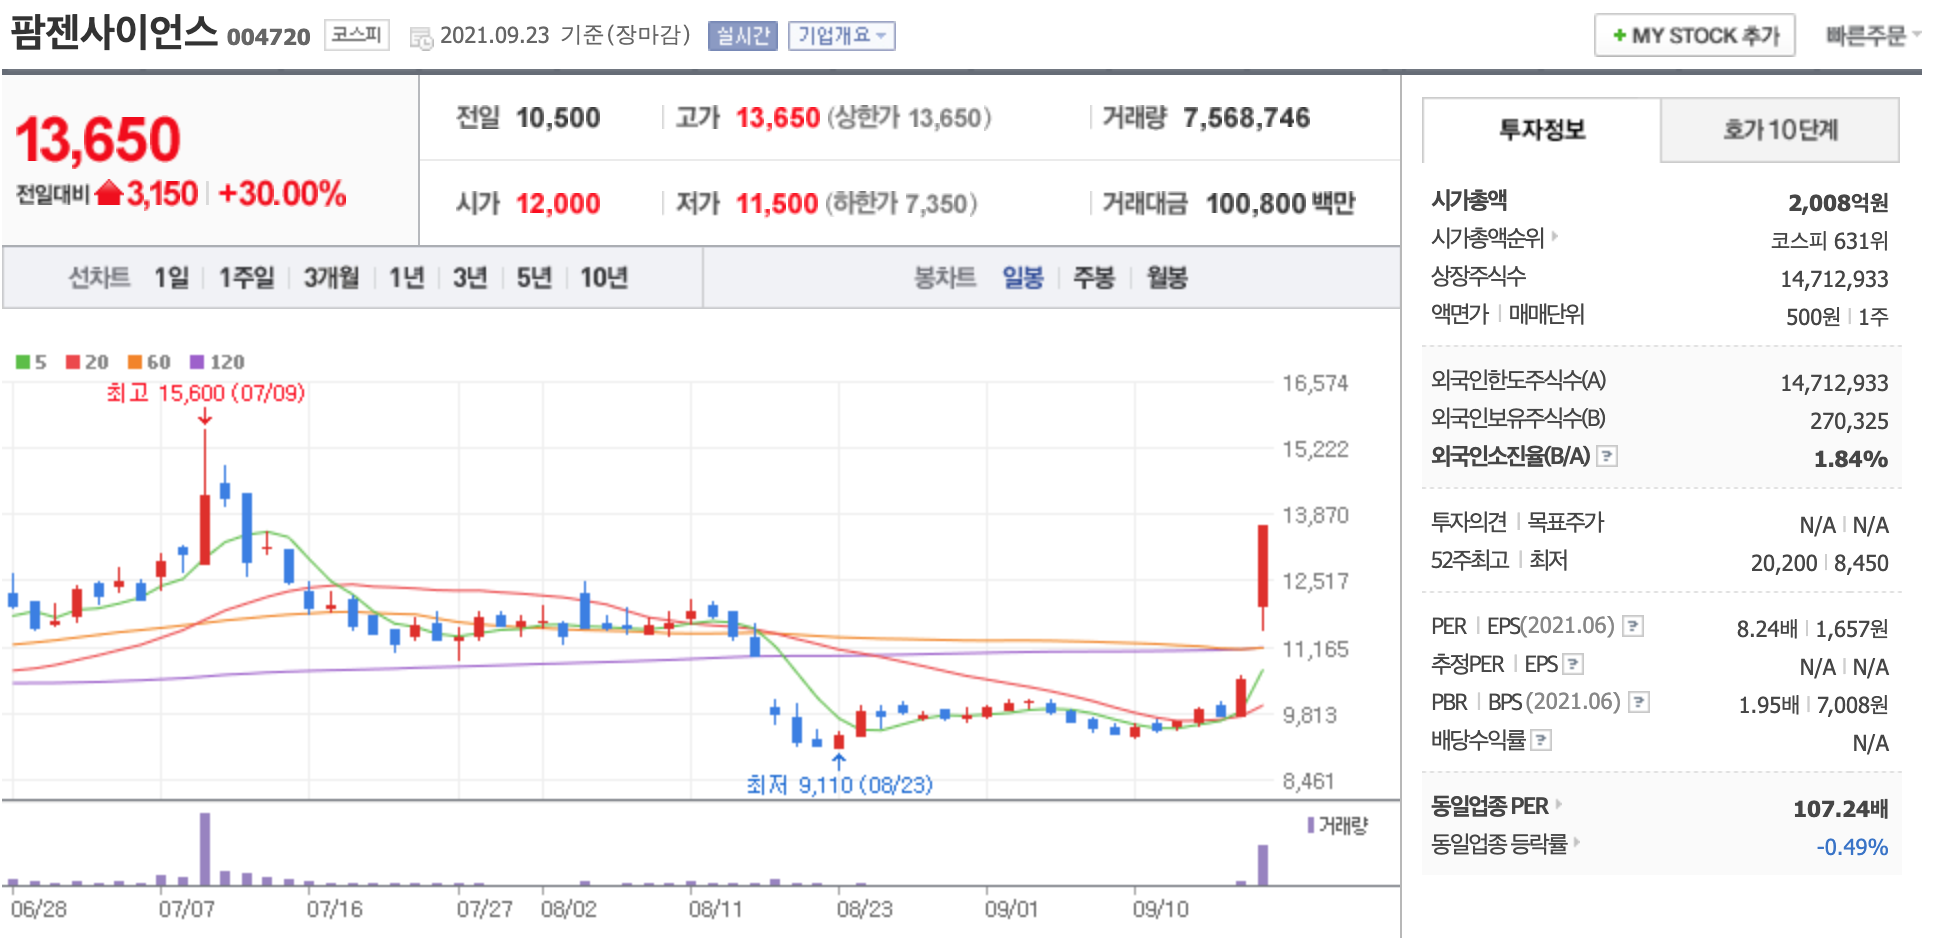Select the 10년 line chart period
The width and height of the screenshot is (1938, 938).
point(604,277)
